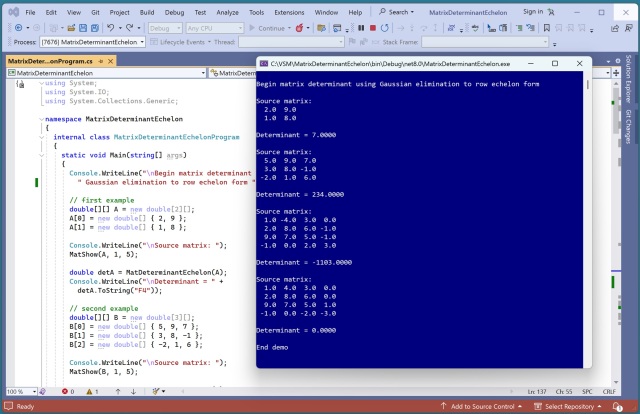The image size is (640, 414).
Task: Toggle the bookmark icon in the toolbar
Action: (547, 28)
